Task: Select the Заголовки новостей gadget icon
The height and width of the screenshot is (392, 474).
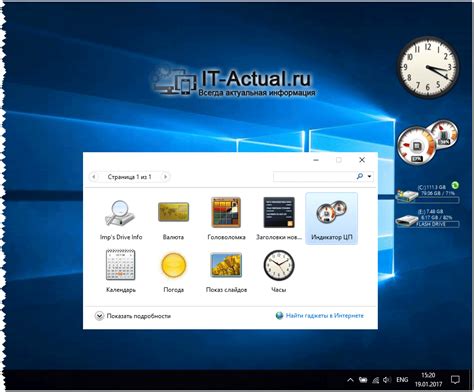Action: click(279, 212)
